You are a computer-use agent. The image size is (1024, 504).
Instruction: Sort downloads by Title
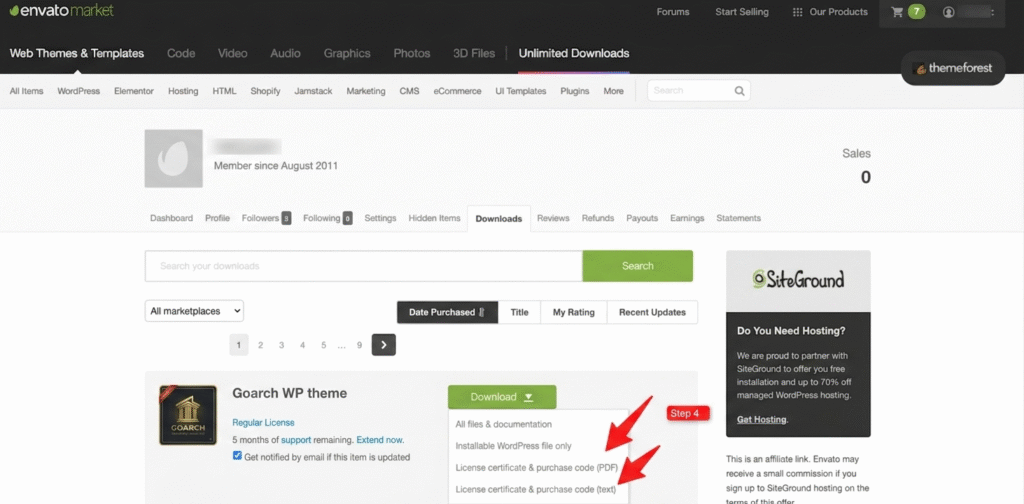tap(519, 312)
